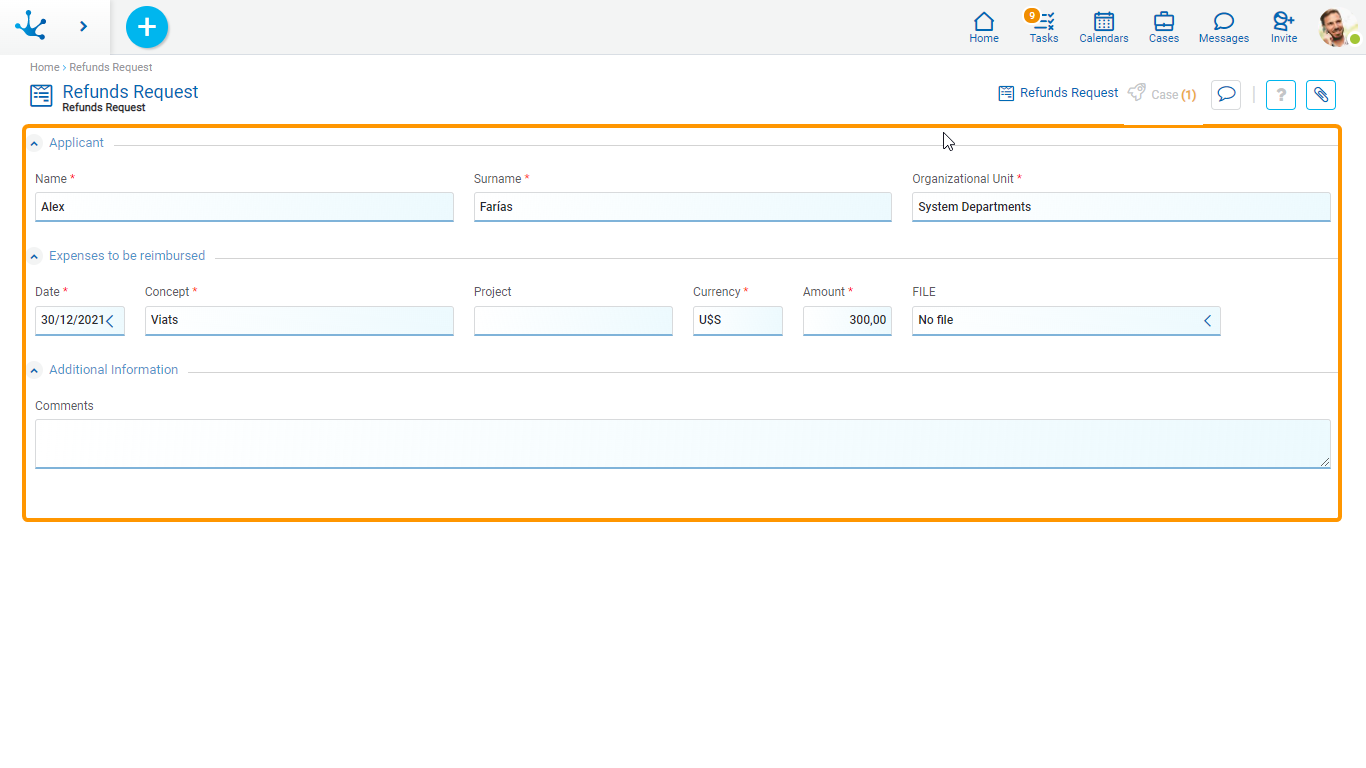Collapse the Additional Information section
Image resolution: width=1366 pixels, height=768 pixels.
[x=35, y=370]
